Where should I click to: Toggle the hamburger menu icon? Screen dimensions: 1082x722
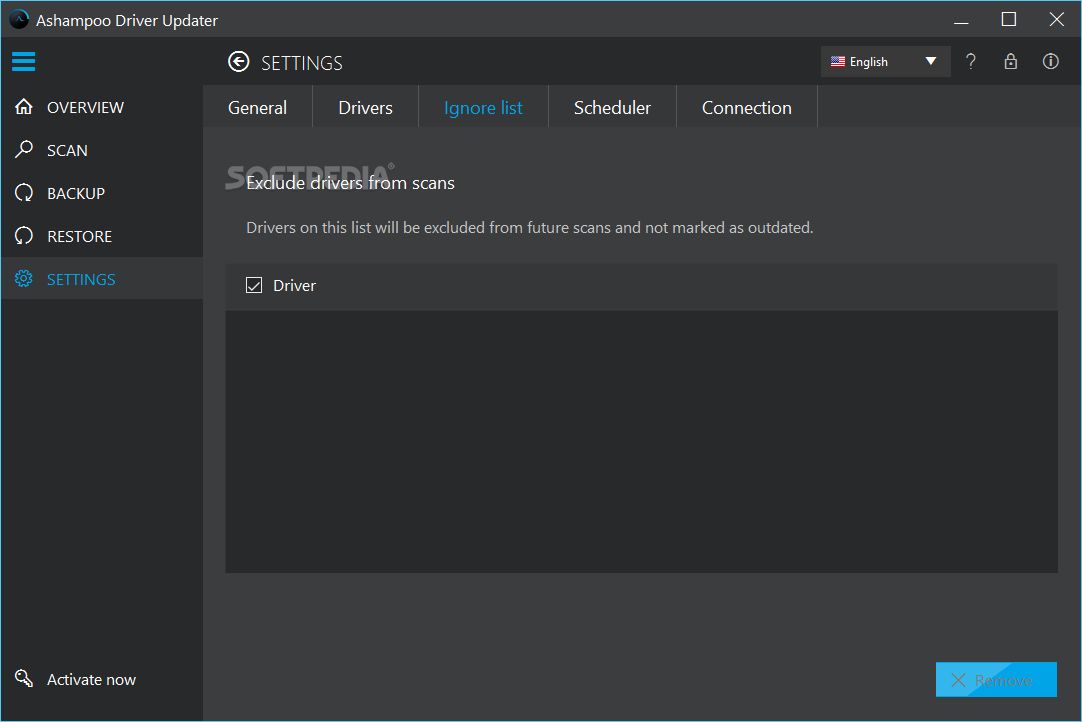tap(23, 61)
